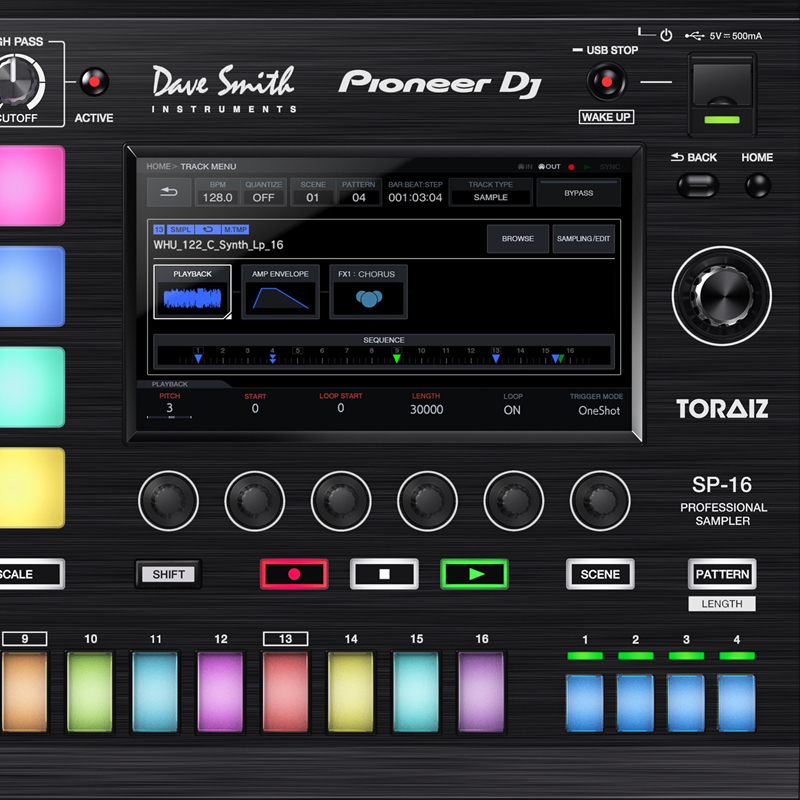Open the PLAYBACK parameter tab
The image size is (800, 800).
point(169,384)
